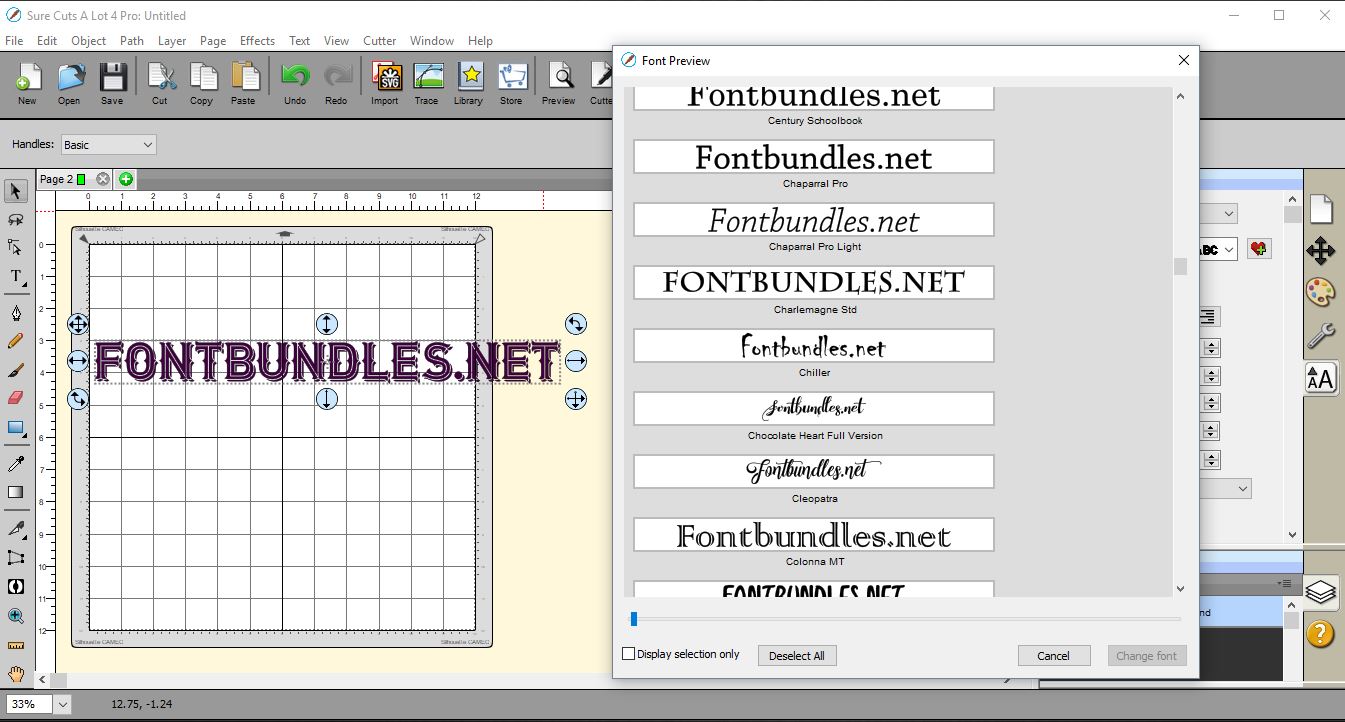Open the Cutter menu
This screenshot has width=1345, height=722.
pos(380,41)
